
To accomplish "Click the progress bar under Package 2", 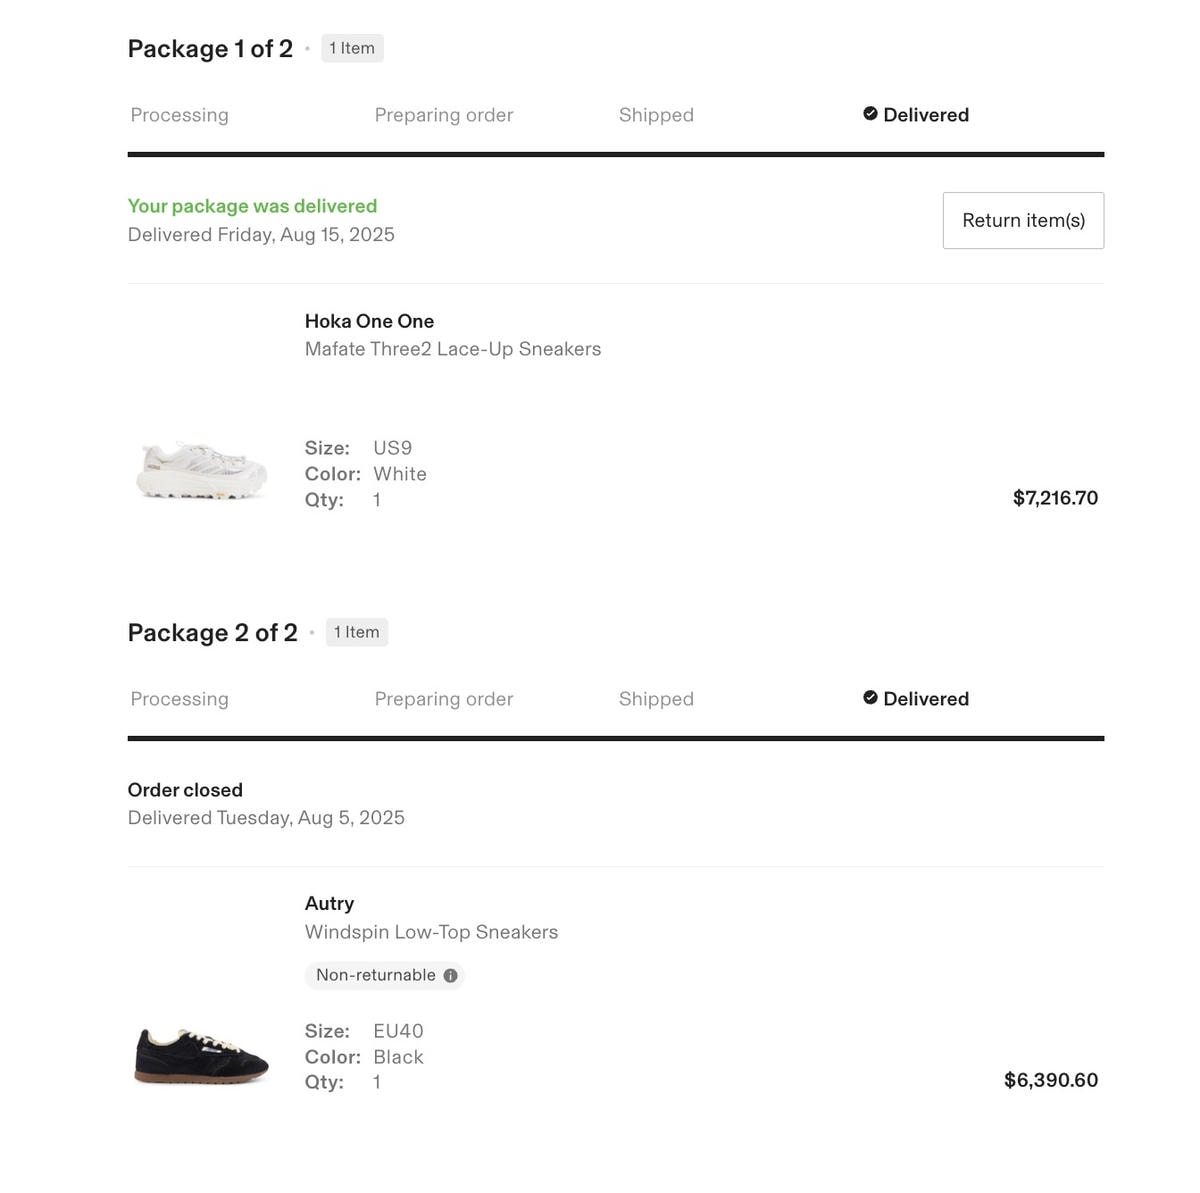I will 615,738.
